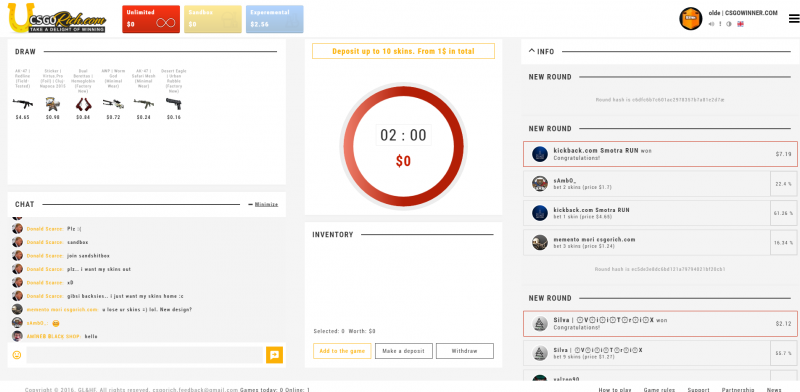Change language via UK flag
Screen dimensions: 800x392
click(x=740, y=24)
